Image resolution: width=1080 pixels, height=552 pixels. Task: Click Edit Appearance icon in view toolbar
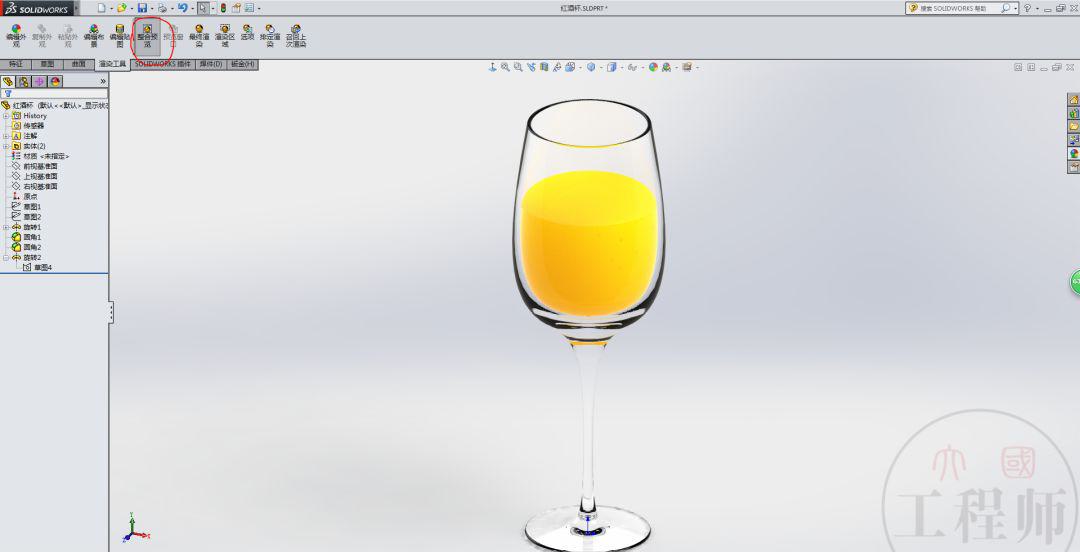pos(654,67)
